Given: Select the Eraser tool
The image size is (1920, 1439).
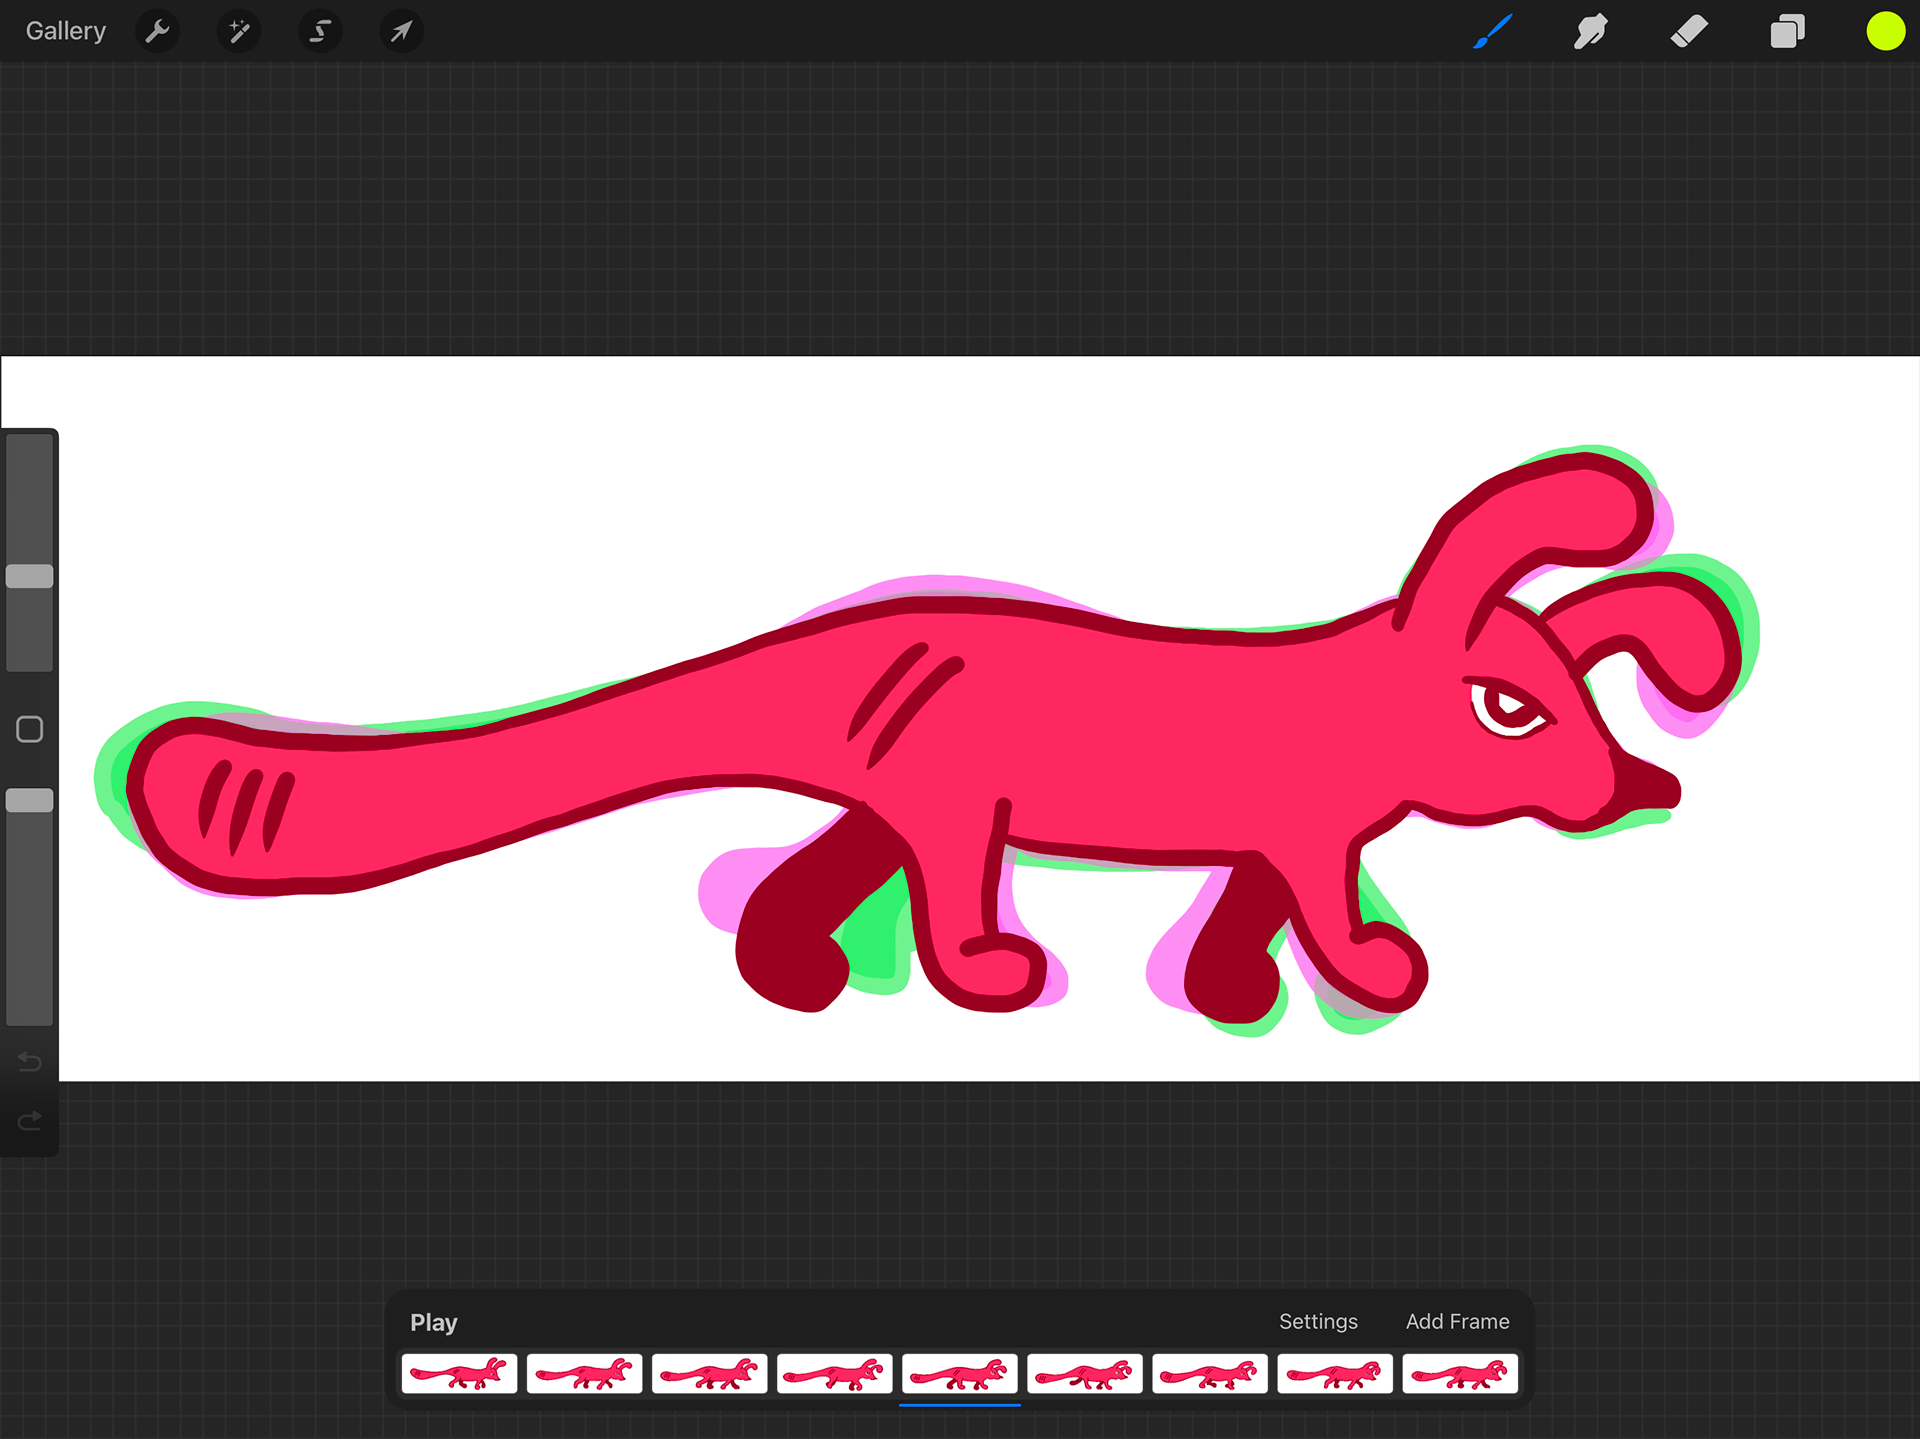Looking at the screenshot, I should click(1689, 31).
